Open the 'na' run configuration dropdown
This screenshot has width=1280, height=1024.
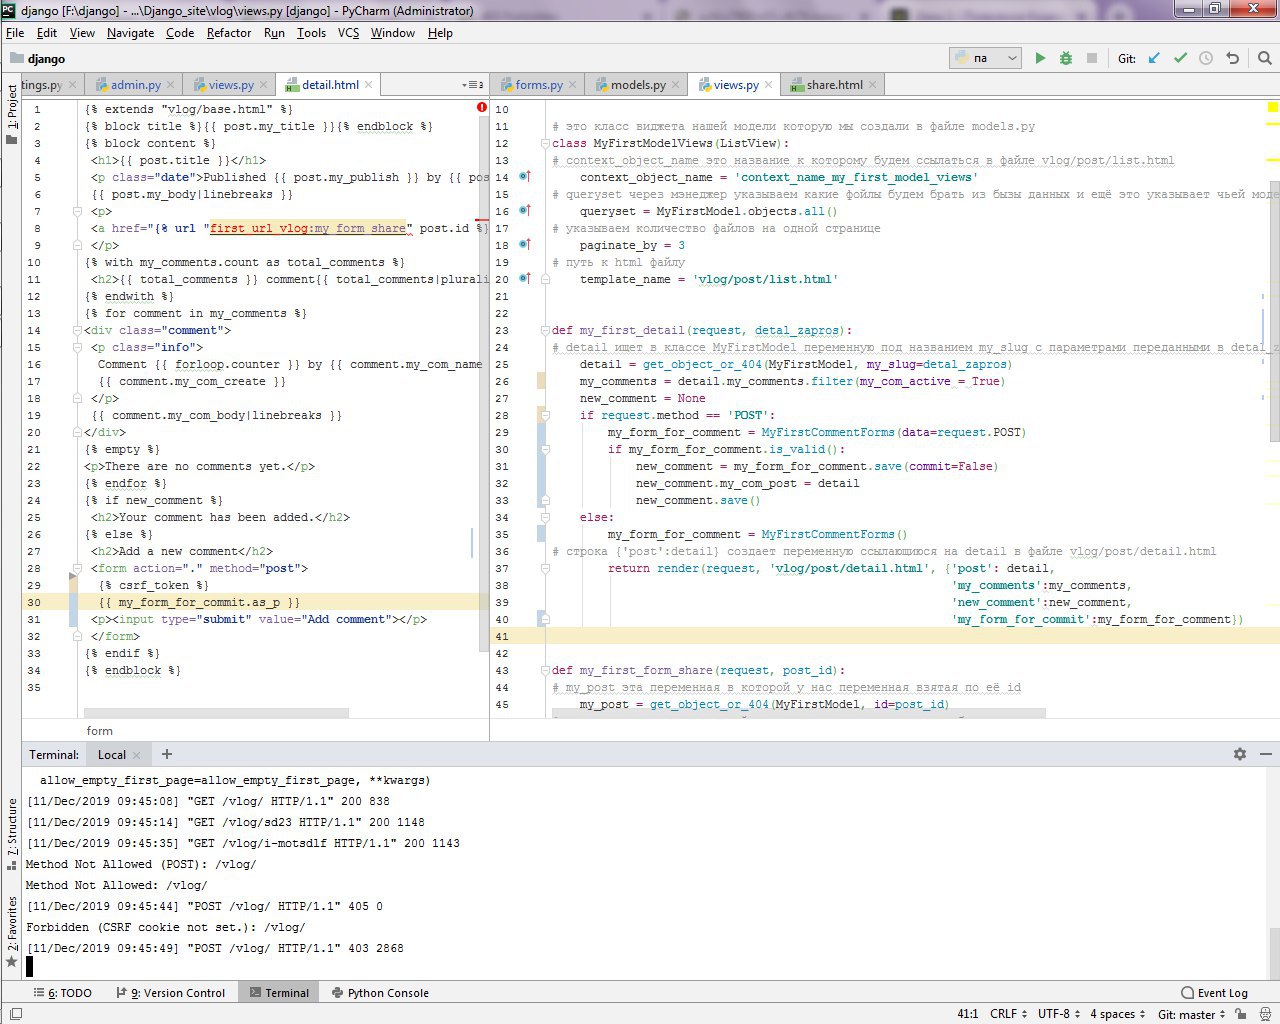pyautogui.click(x=985, y=58)
